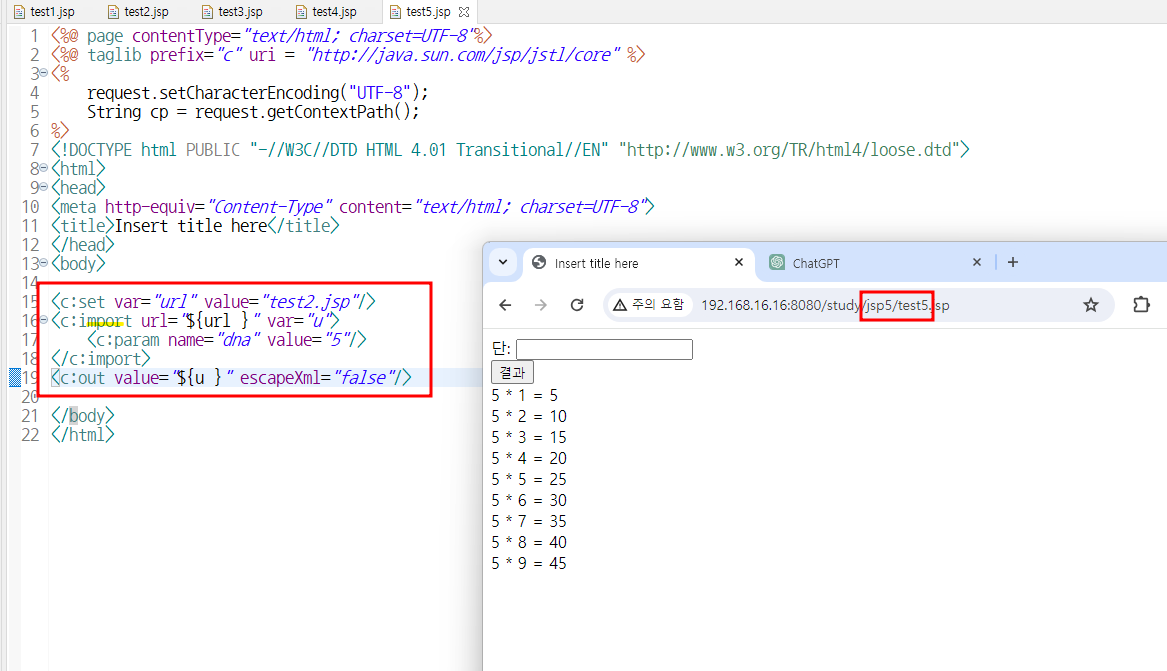Screen dimensions: 1167x671
Task: Switch to the test2.jsp editor tab
Action: click(x=138, y=12)
